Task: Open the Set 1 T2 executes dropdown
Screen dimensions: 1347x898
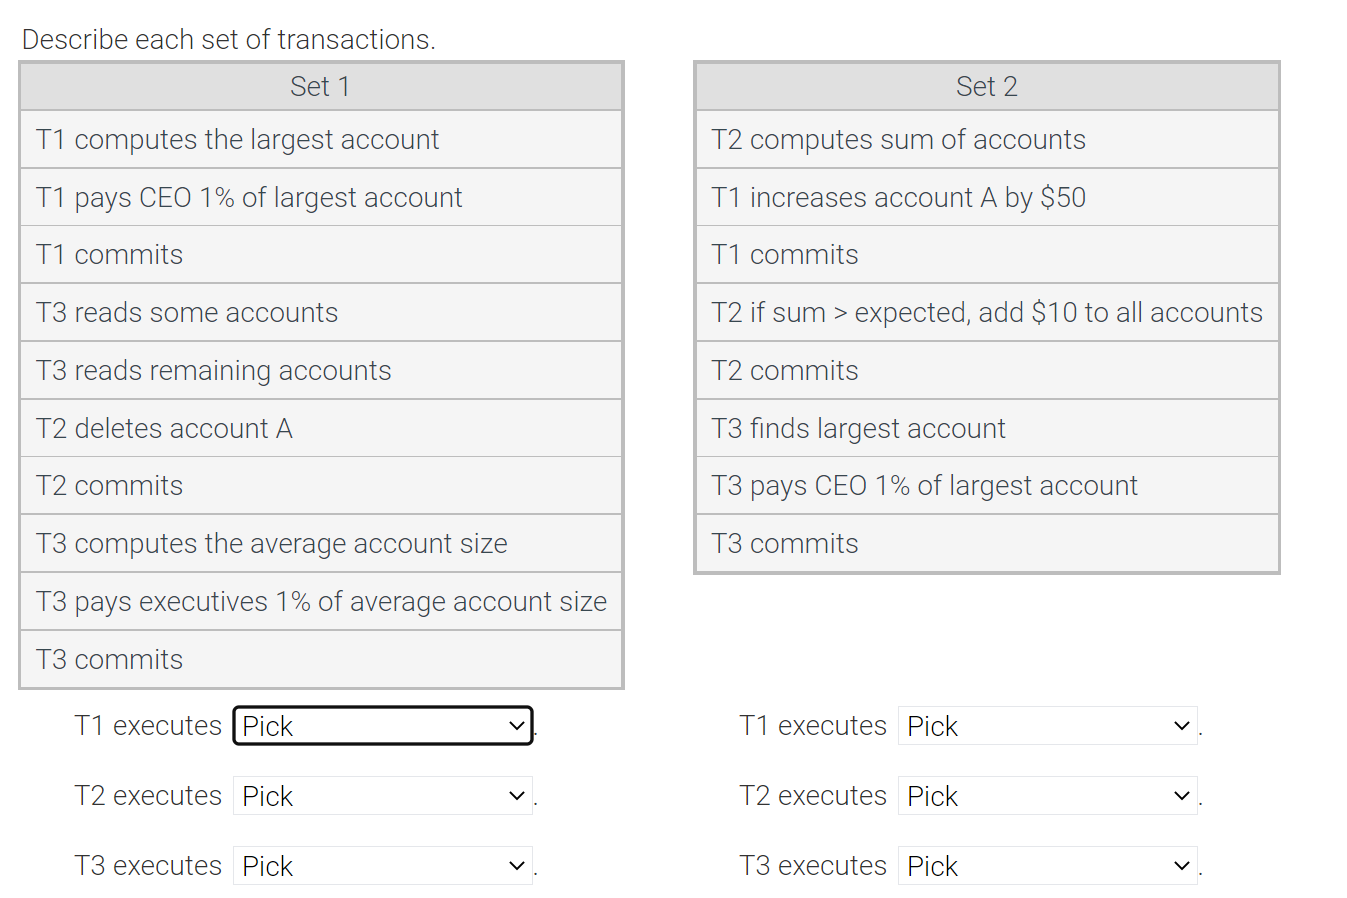Action: pyautogui.click(x=383, y=796)
